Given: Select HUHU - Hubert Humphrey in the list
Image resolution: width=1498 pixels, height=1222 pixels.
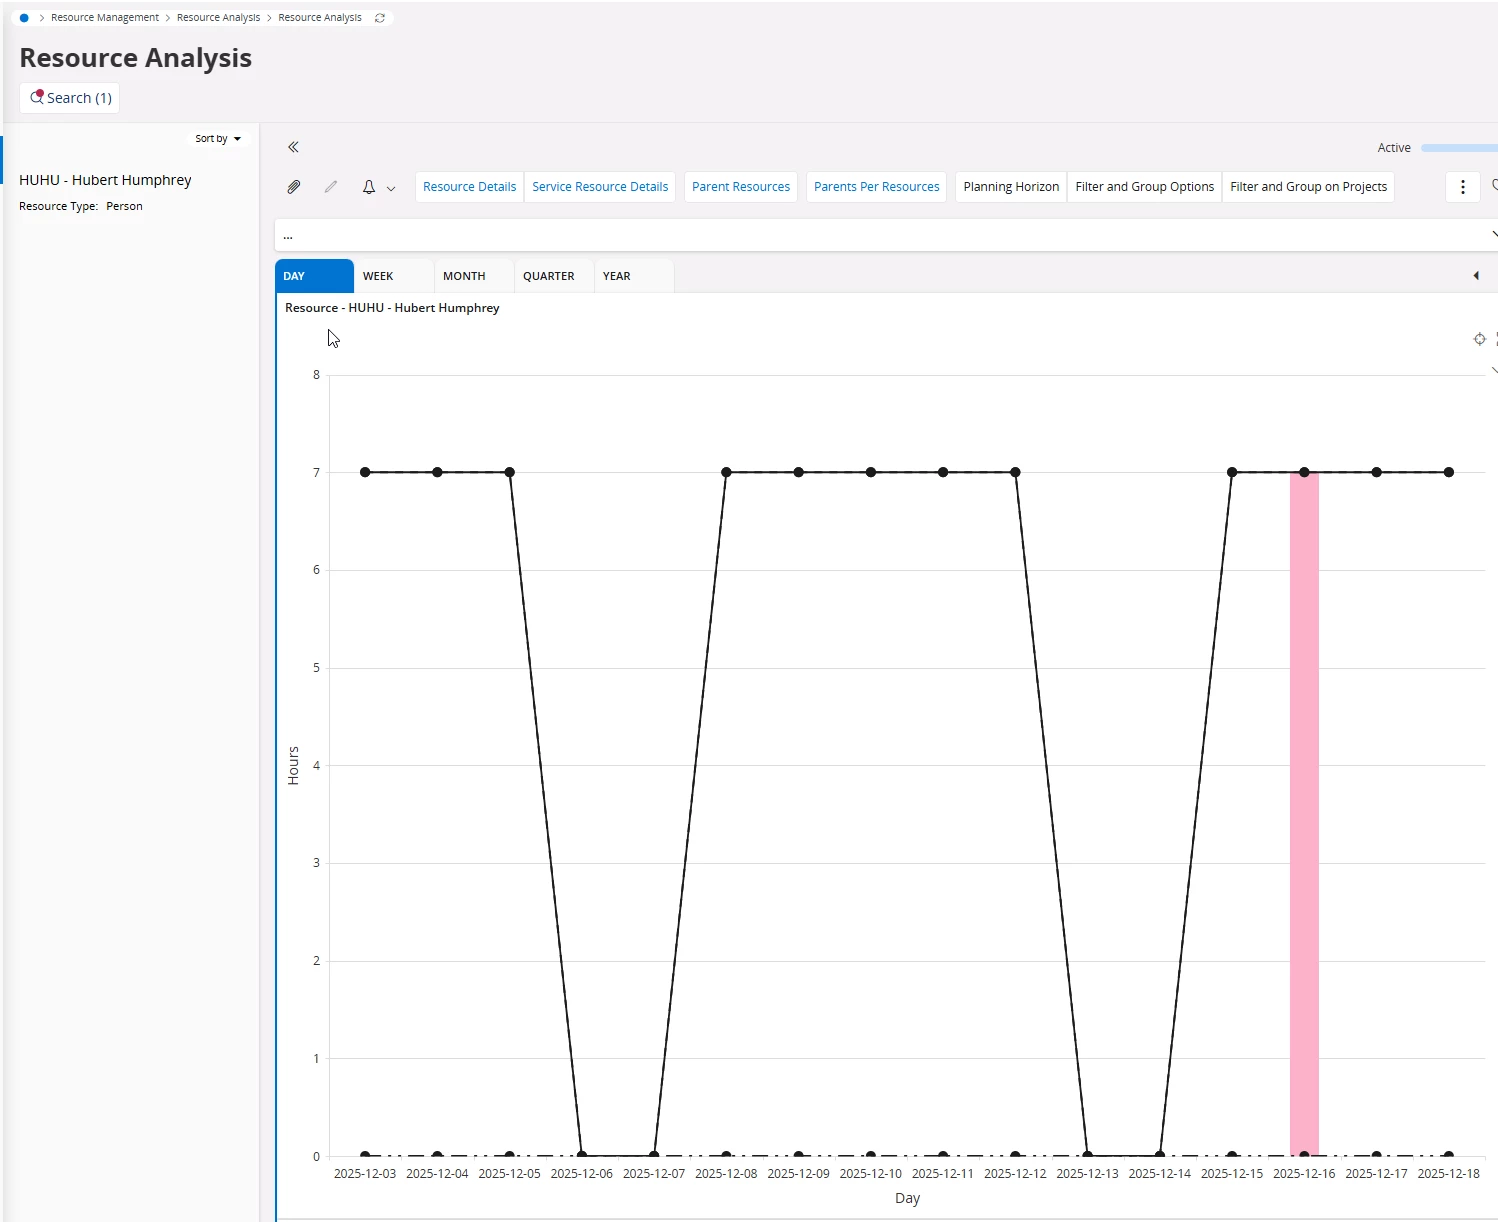Looking at the screenshot, I should click(105, 180).
